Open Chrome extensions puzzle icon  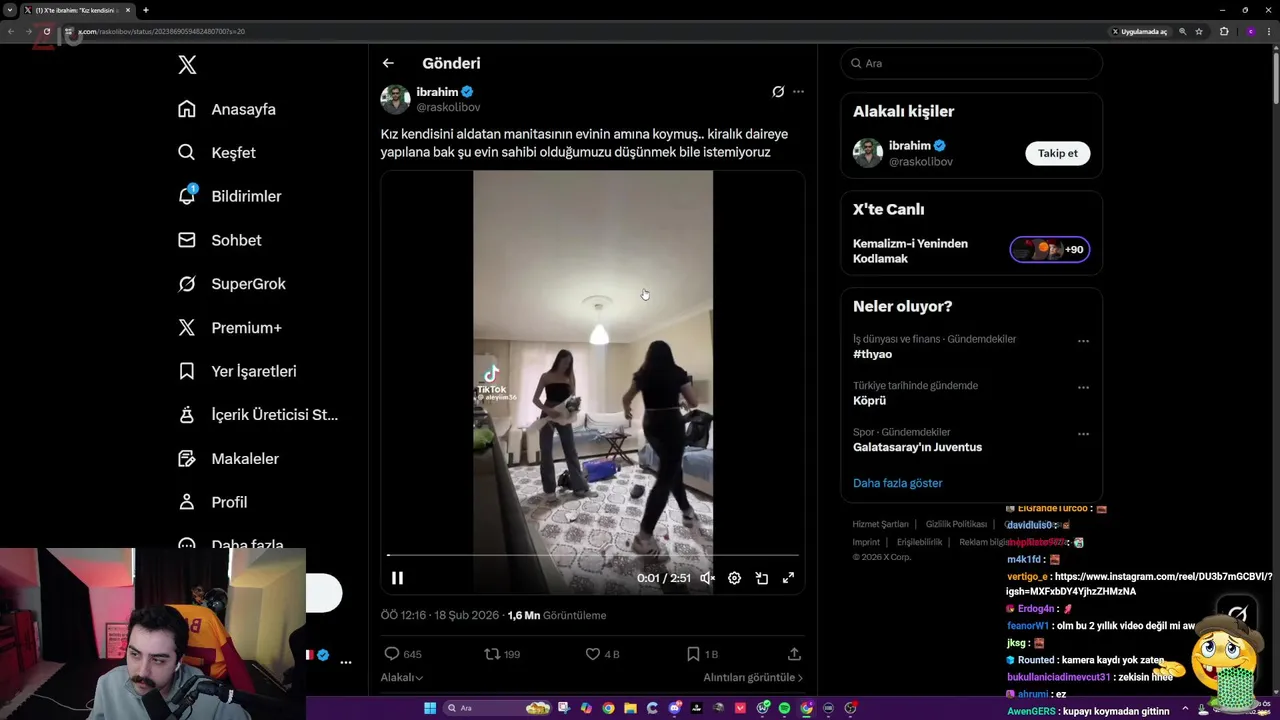click(x=1224, y=31)
